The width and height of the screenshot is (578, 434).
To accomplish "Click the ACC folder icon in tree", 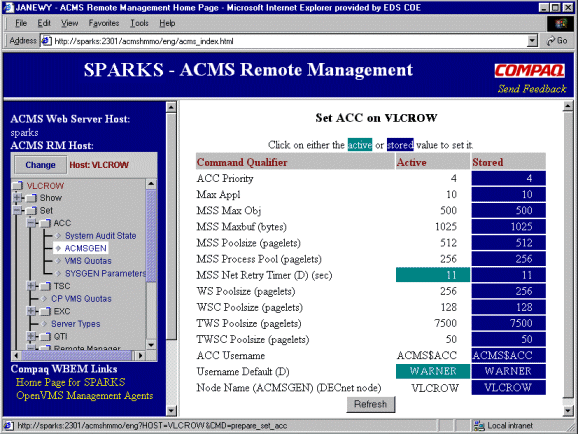I will coord(45,223).
